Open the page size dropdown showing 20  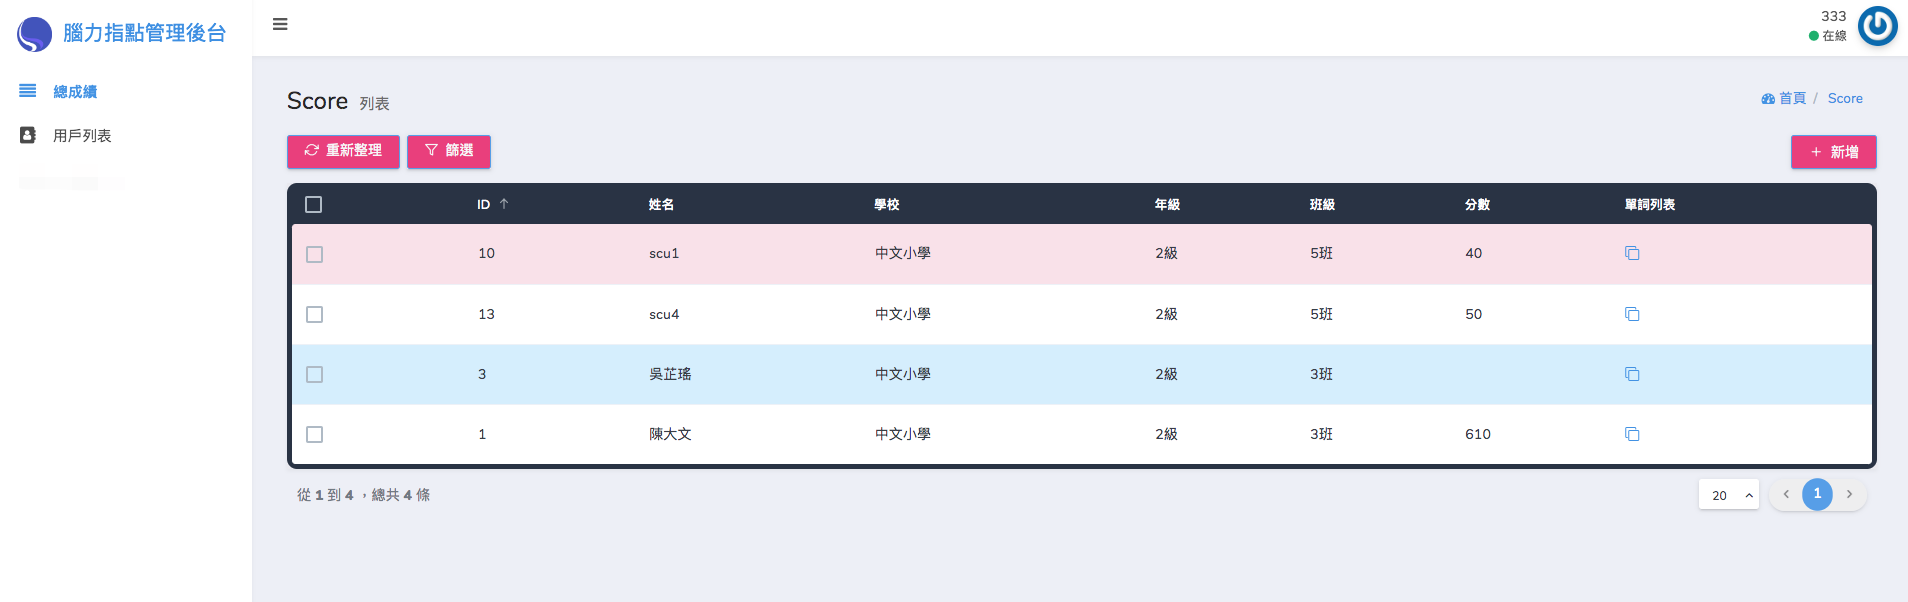1728,495
